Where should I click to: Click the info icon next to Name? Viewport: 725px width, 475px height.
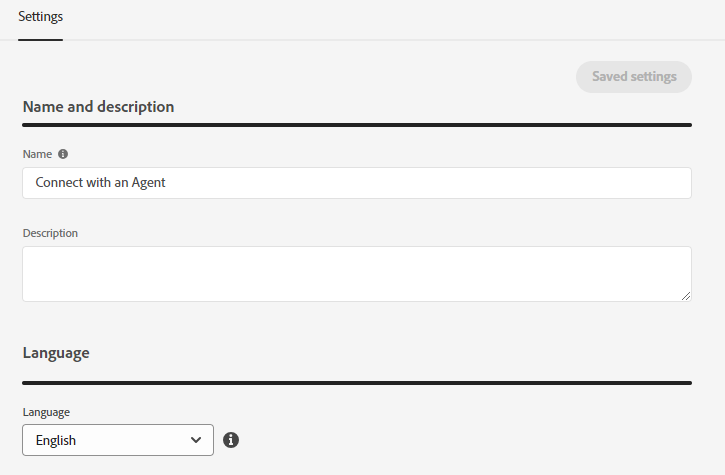[x=63, y=154]
